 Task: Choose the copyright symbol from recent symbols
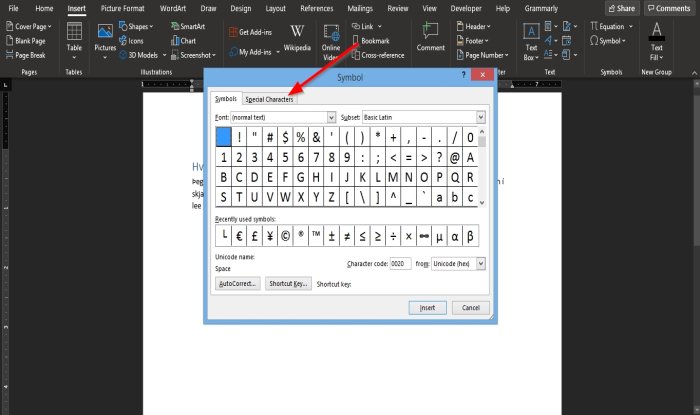285,236
